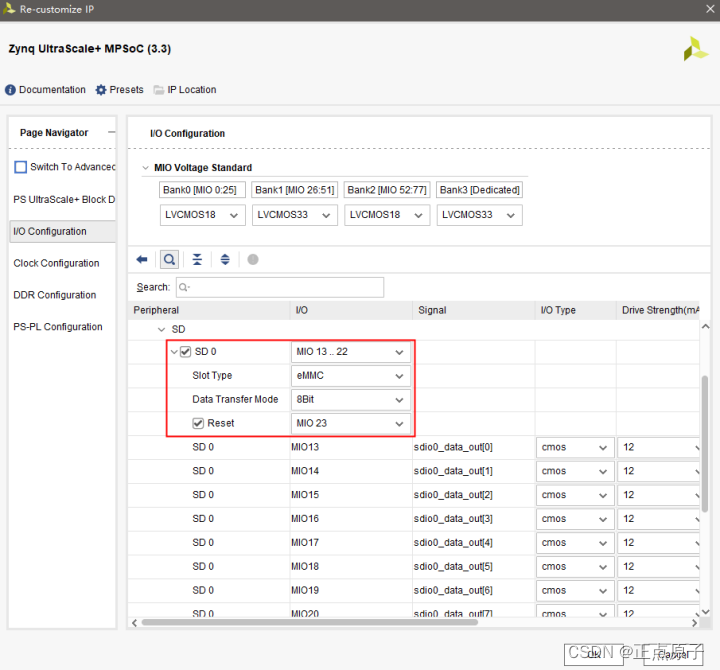Click horizontal scrollbar left arrow
The width and height of the screenshot is (720, 670).
coord(134,623)
